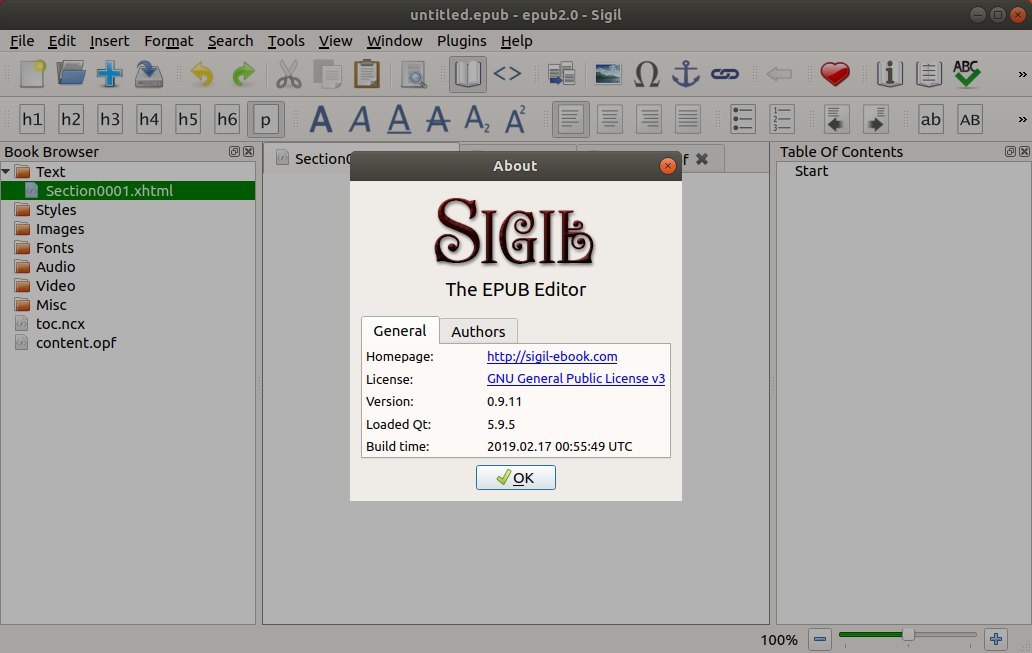Open Metadata Editor info icon
The image size is (1032, 653).
coord(889,74)
